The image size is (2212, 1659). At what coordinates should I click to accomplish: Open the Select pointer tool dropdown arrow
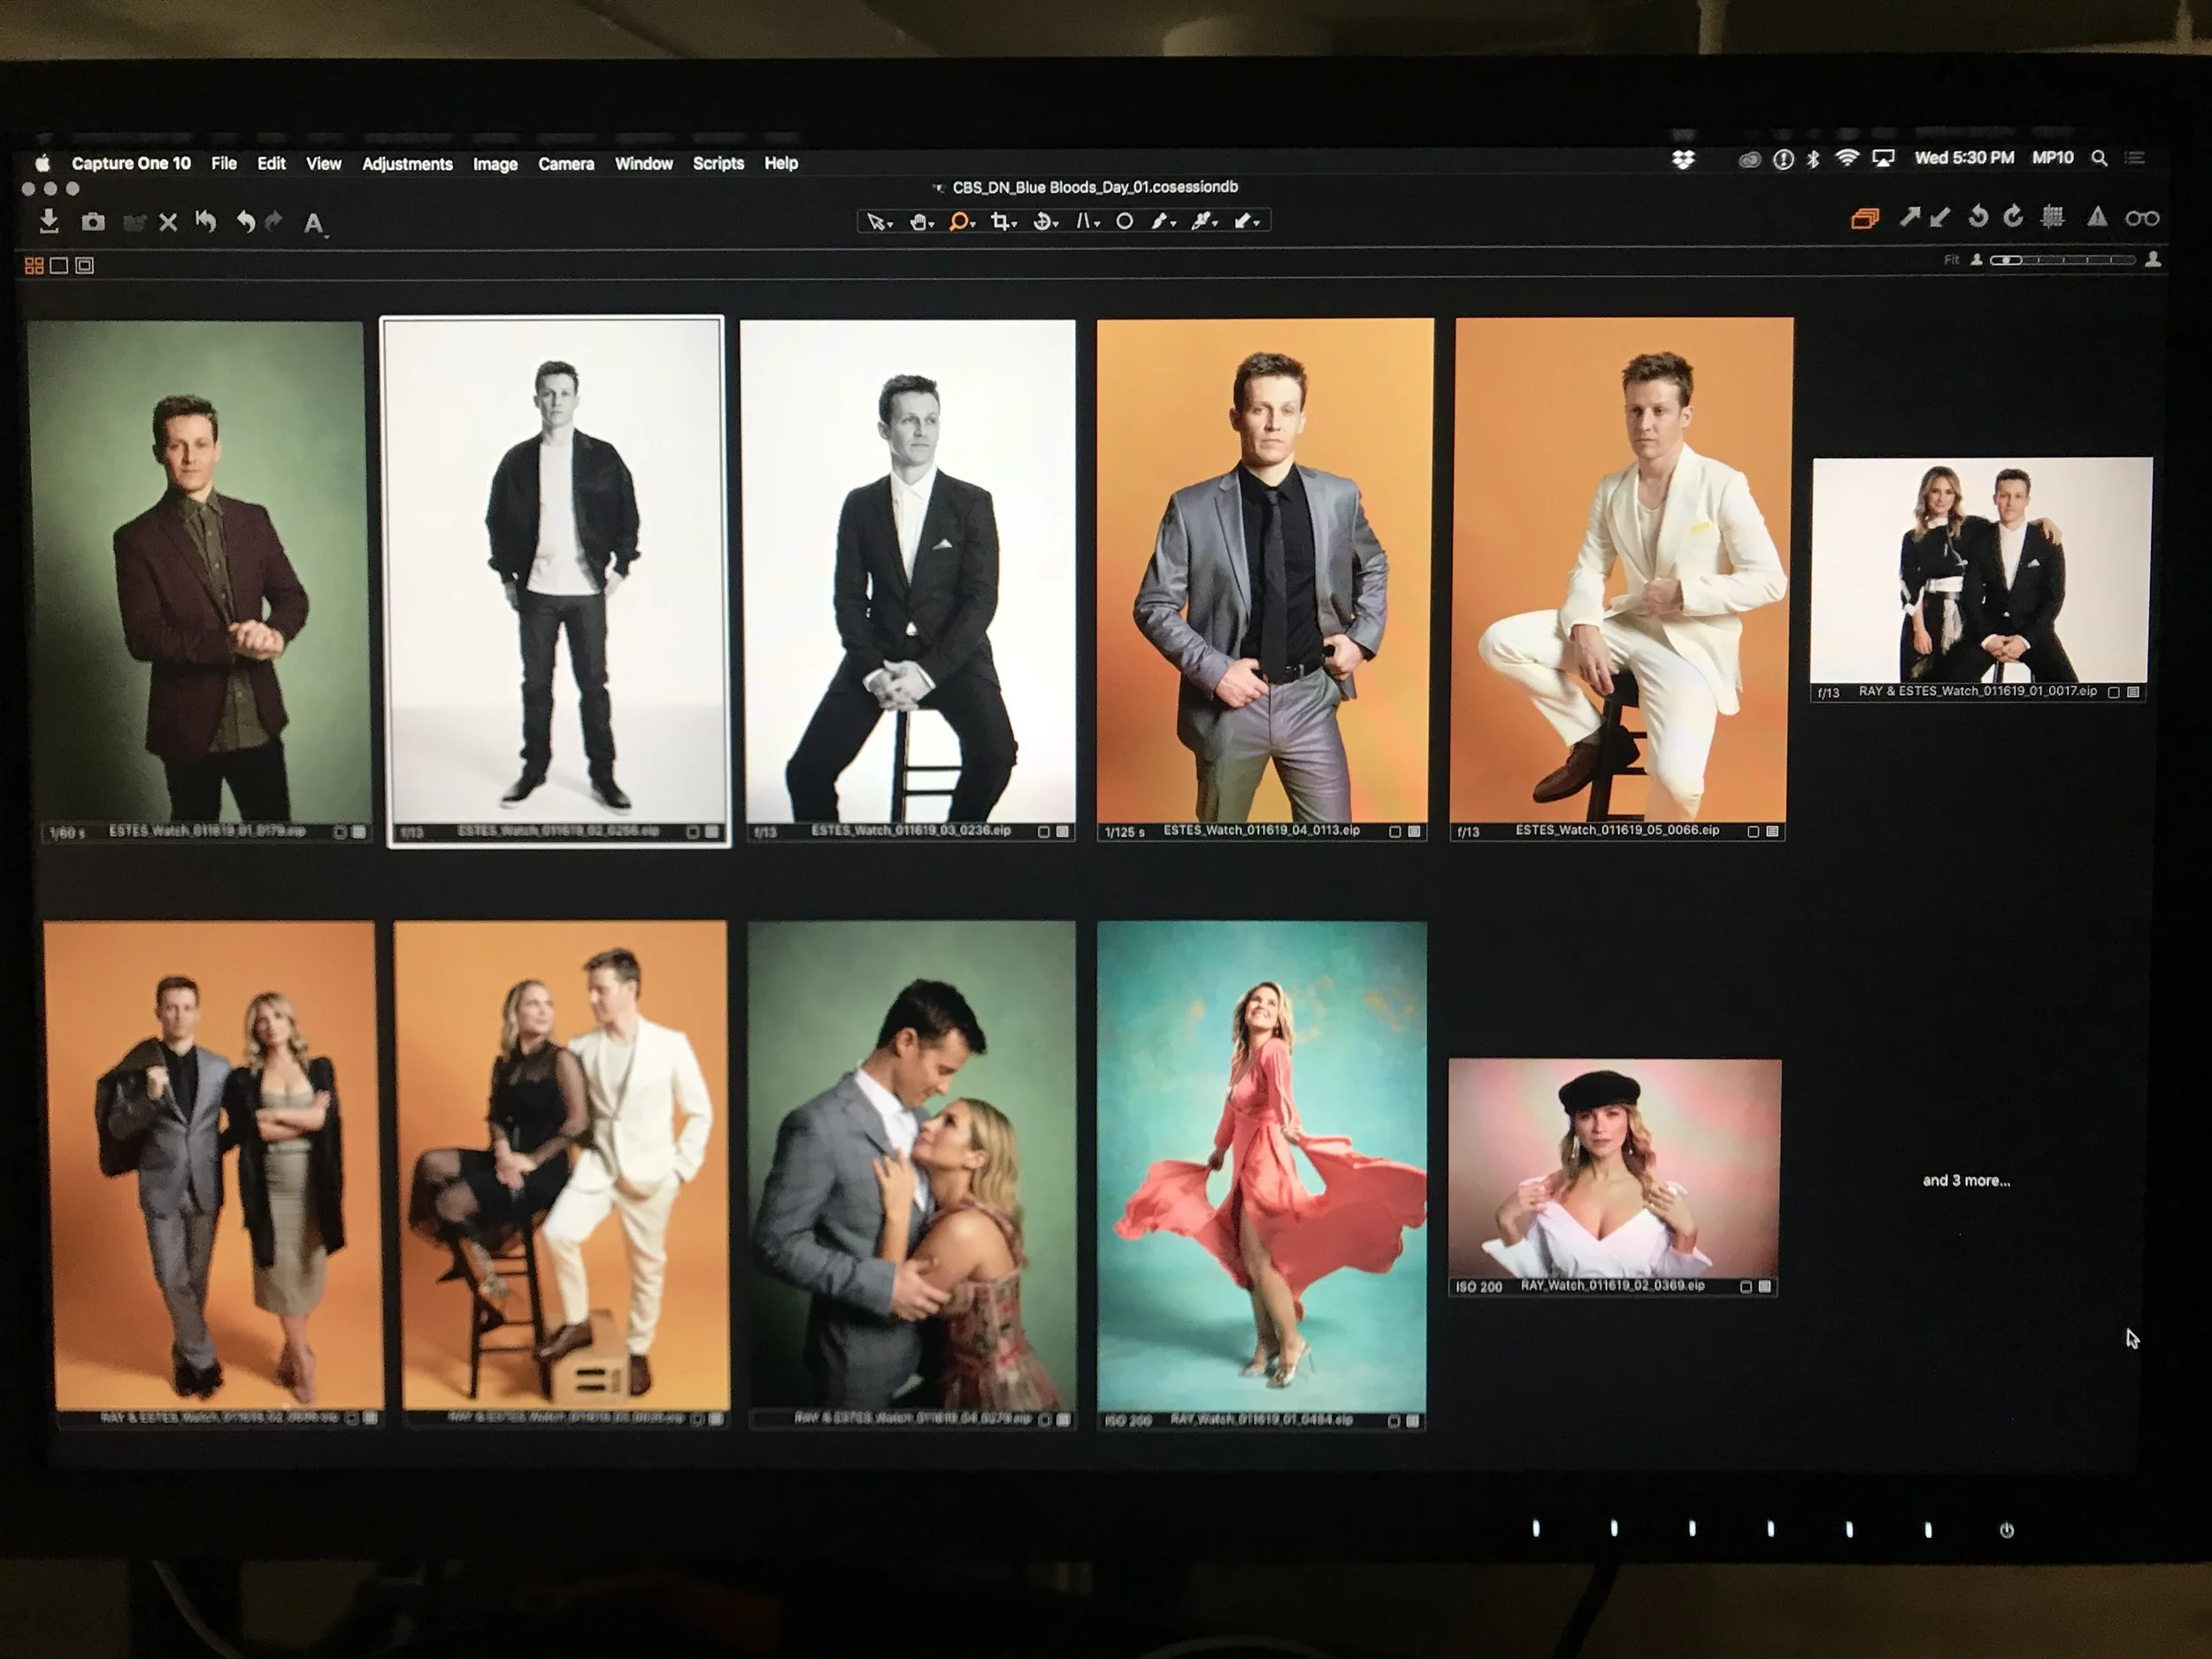click(891, 225)
